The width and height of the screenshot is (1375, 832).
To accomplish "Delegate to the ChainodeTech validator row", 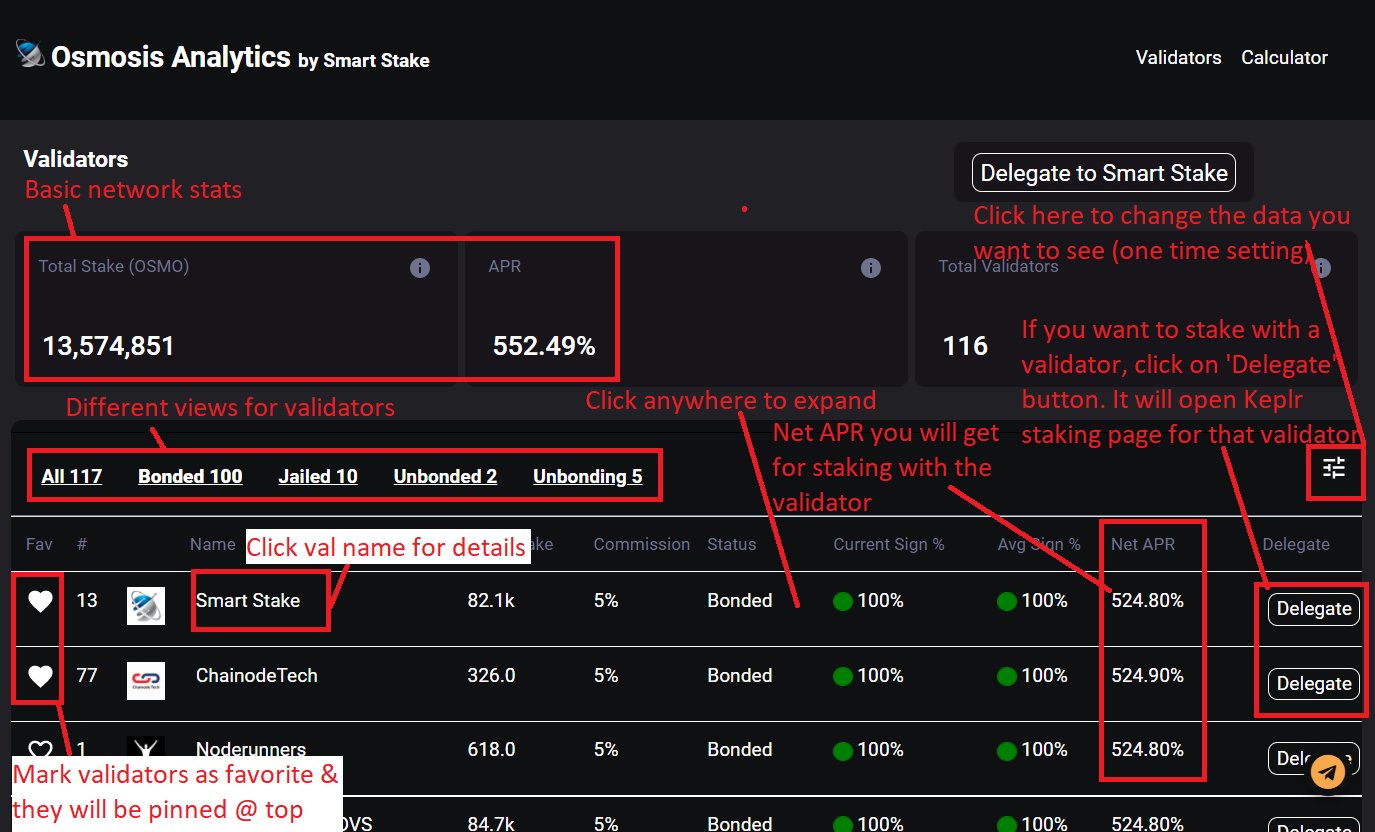I will [1314, 684].
